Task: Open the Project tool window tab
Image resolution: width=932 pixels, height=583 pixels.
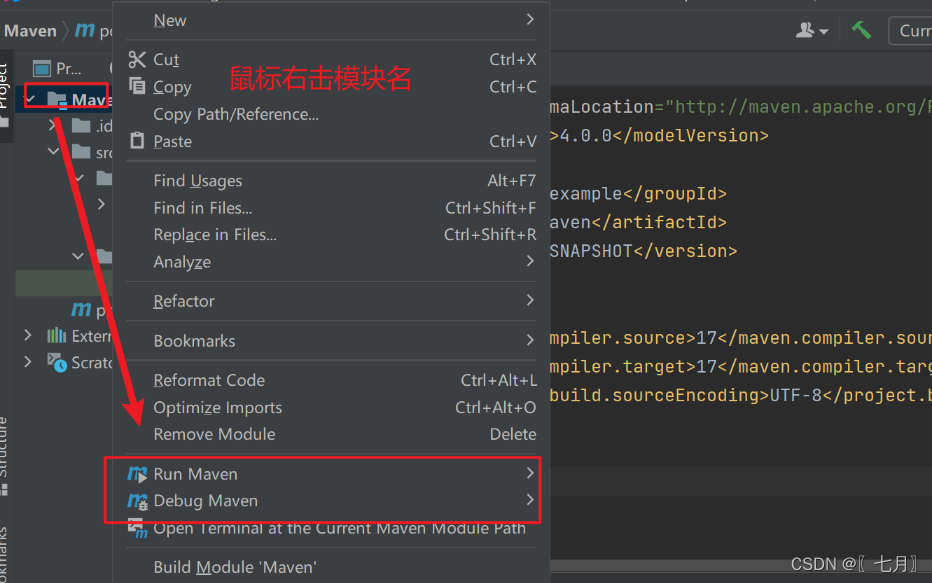Action: (5, 95)
